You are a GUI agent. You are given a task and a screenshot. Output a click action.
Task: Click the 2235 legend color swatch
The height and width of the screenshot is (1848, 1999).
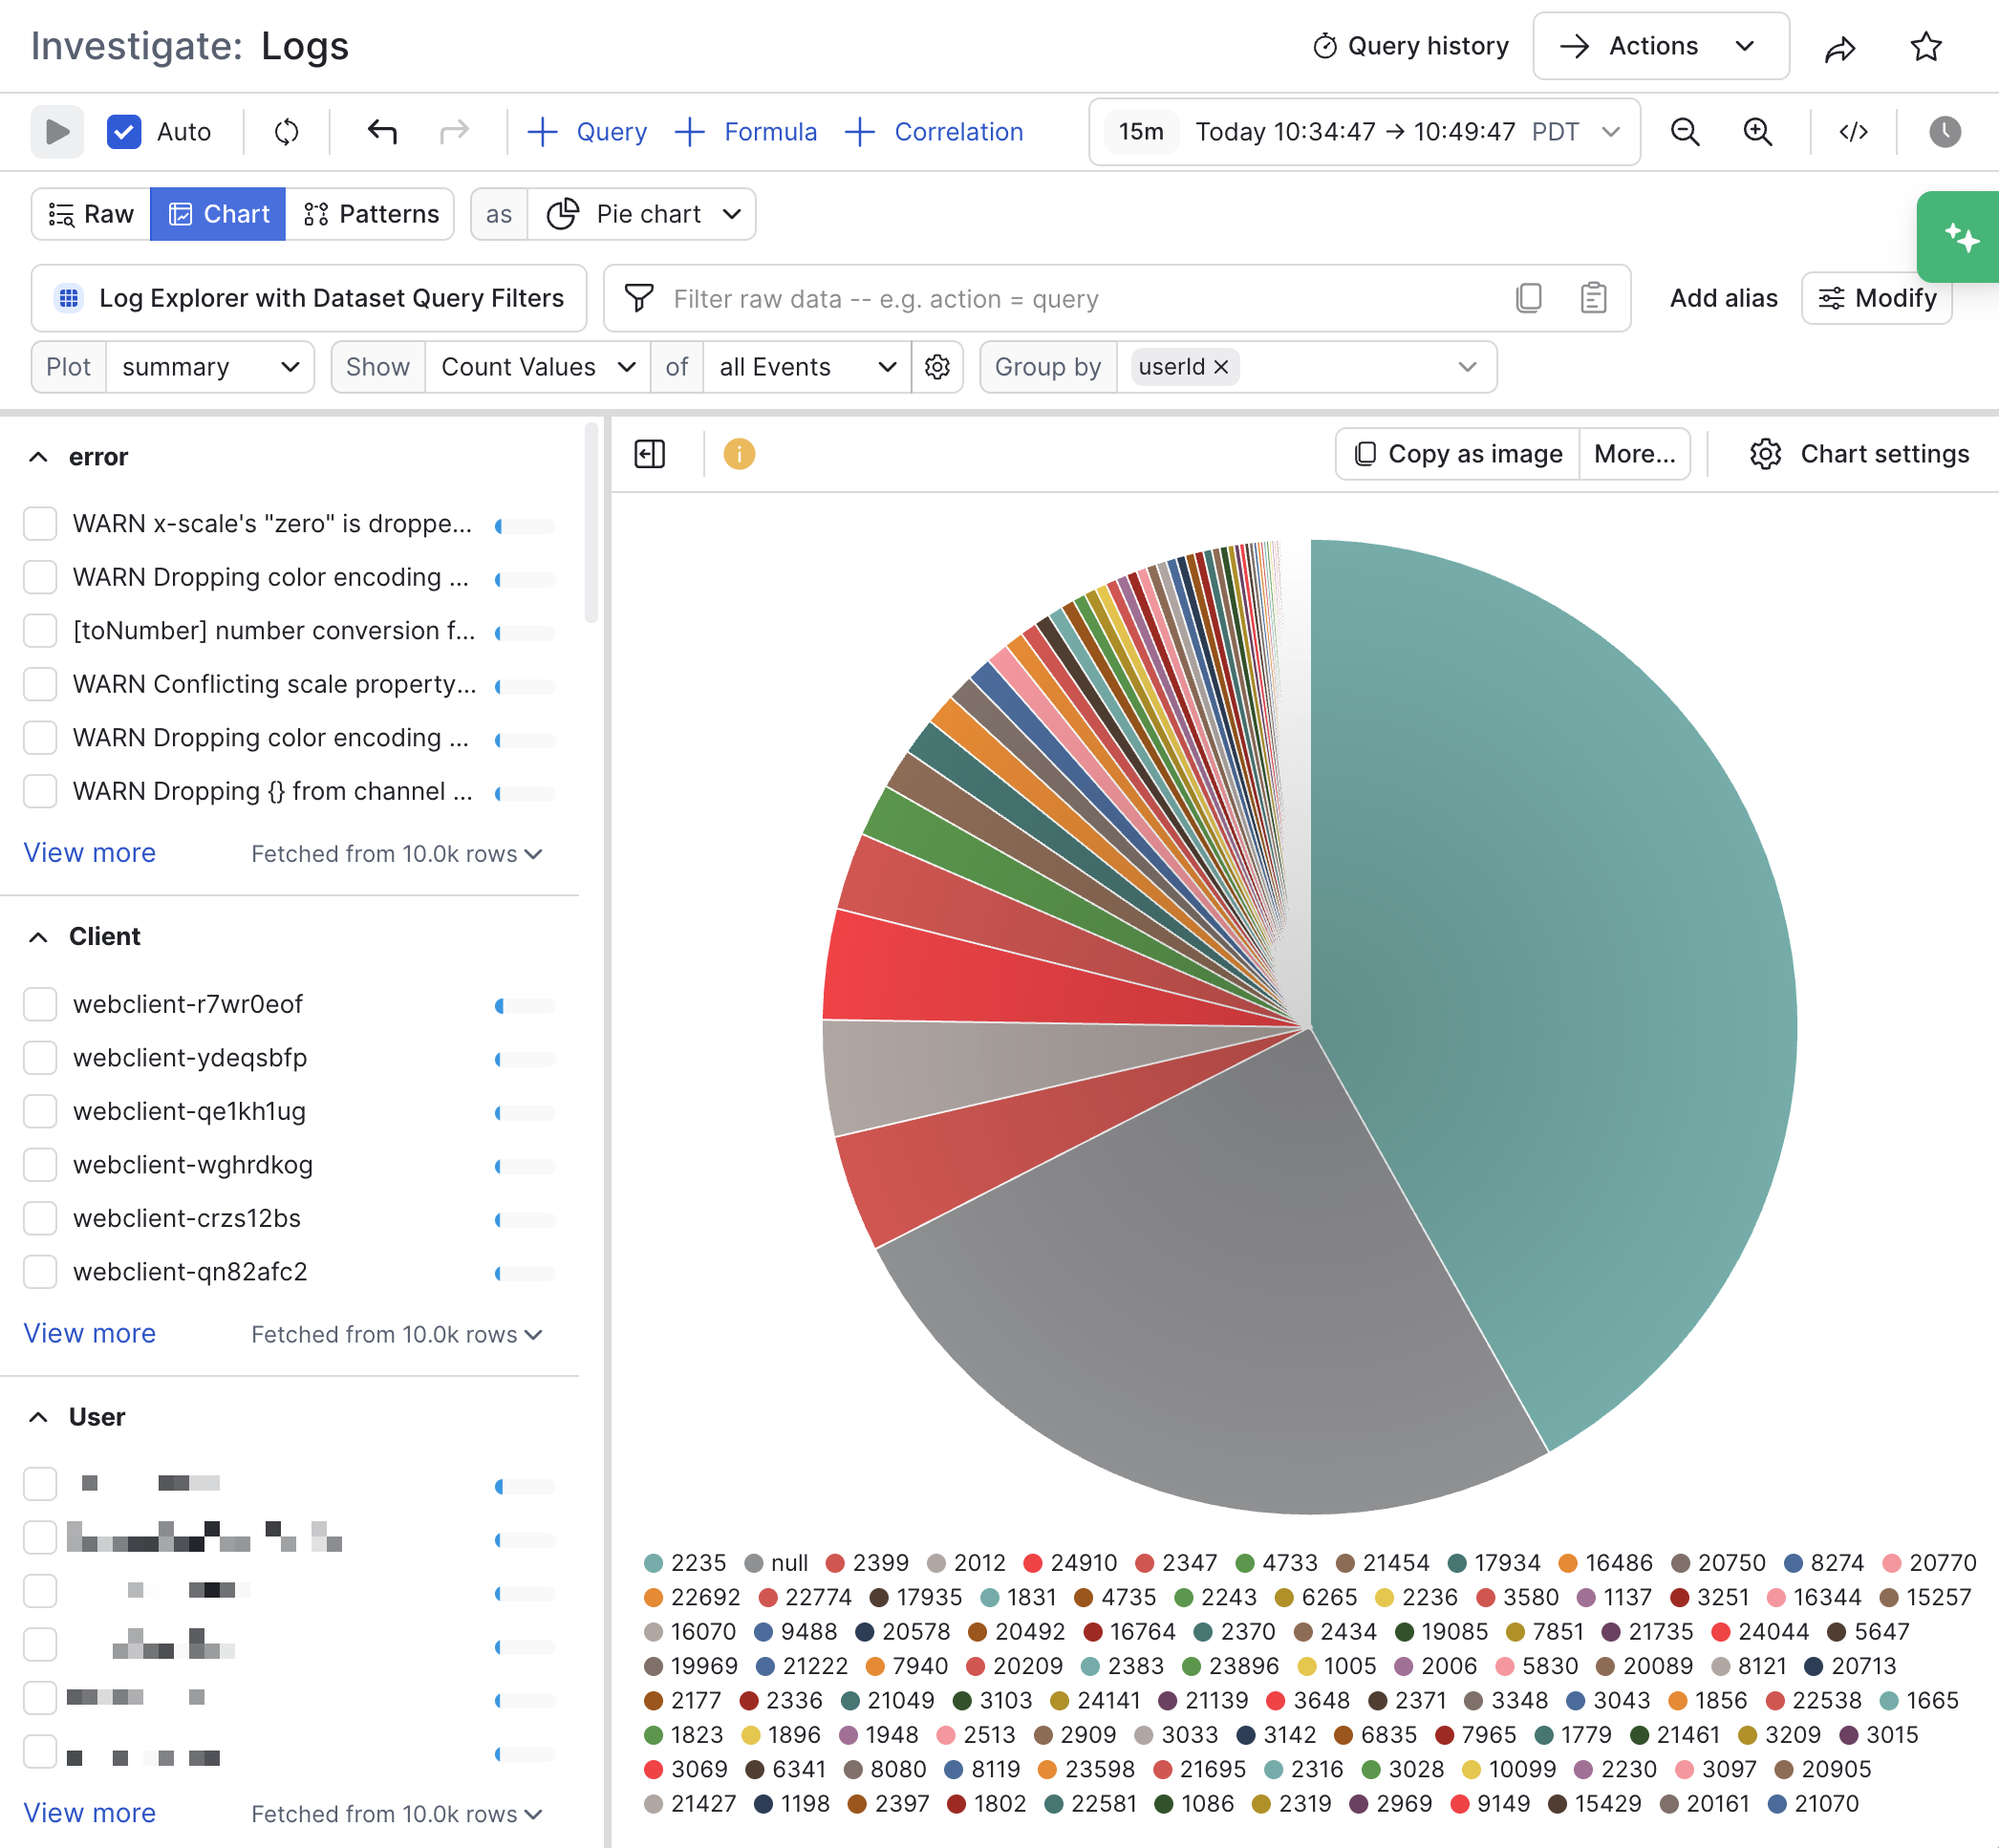point(654,1563)
